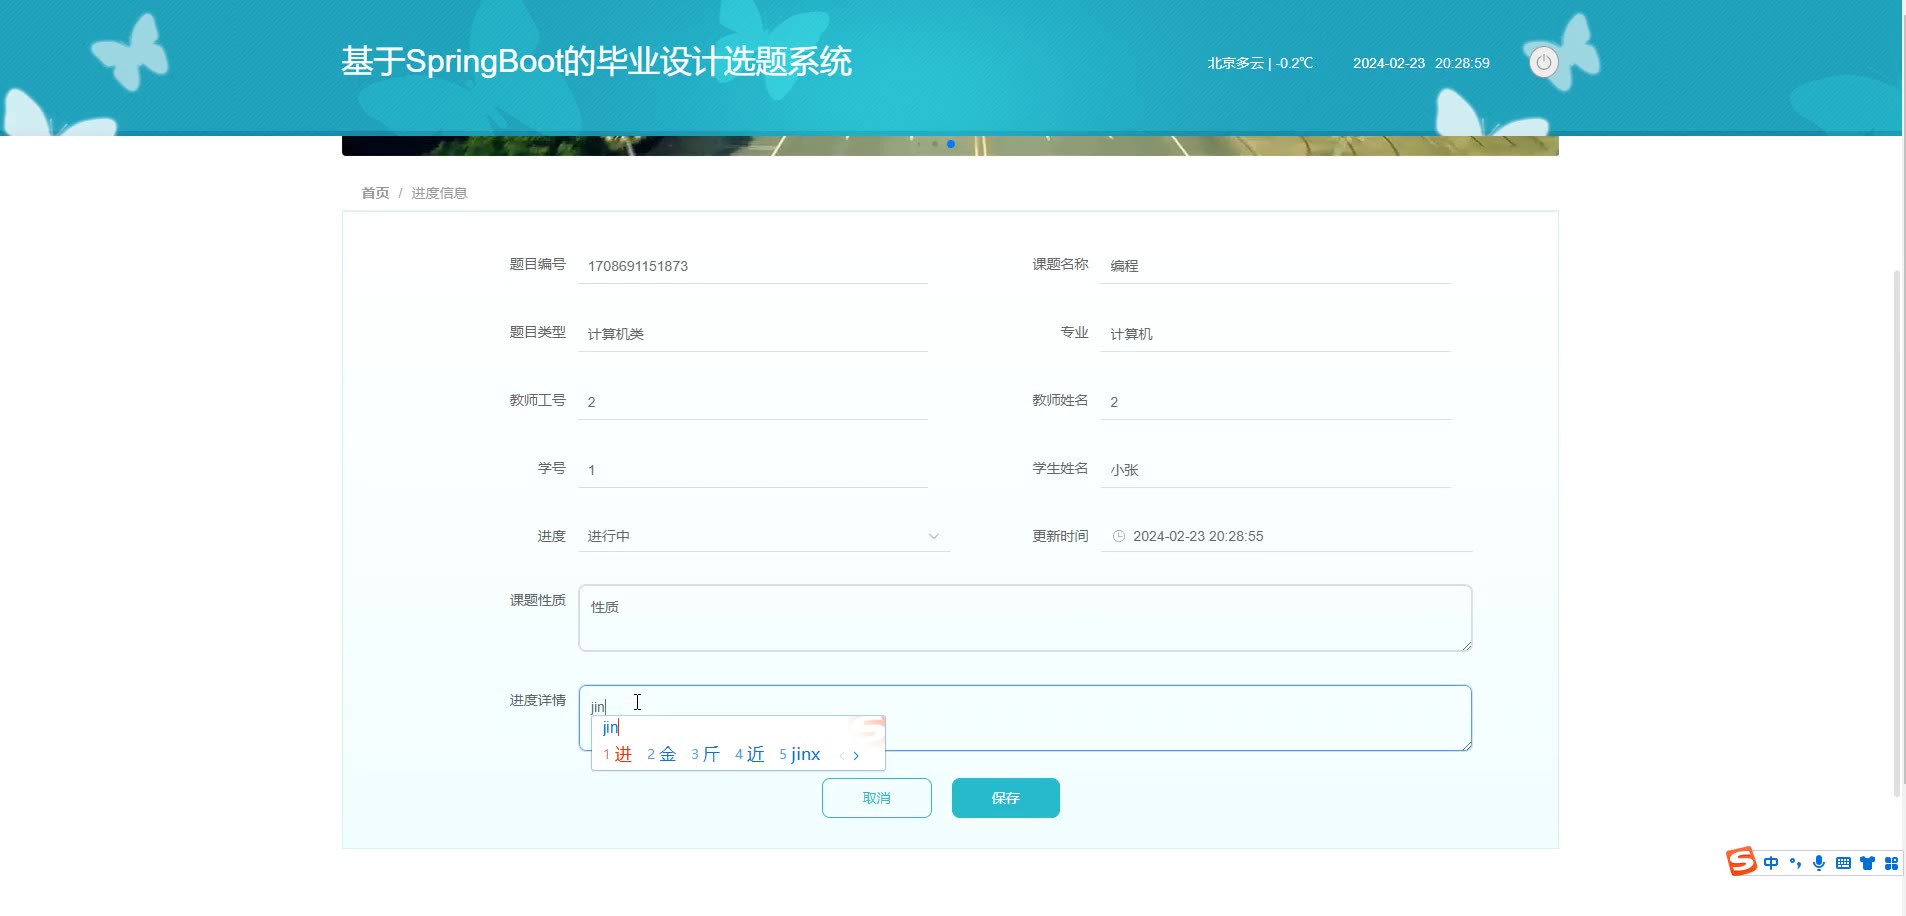Open Sogou voice input microphone
Viewport: 1906px width, 916px height.
1819,863
